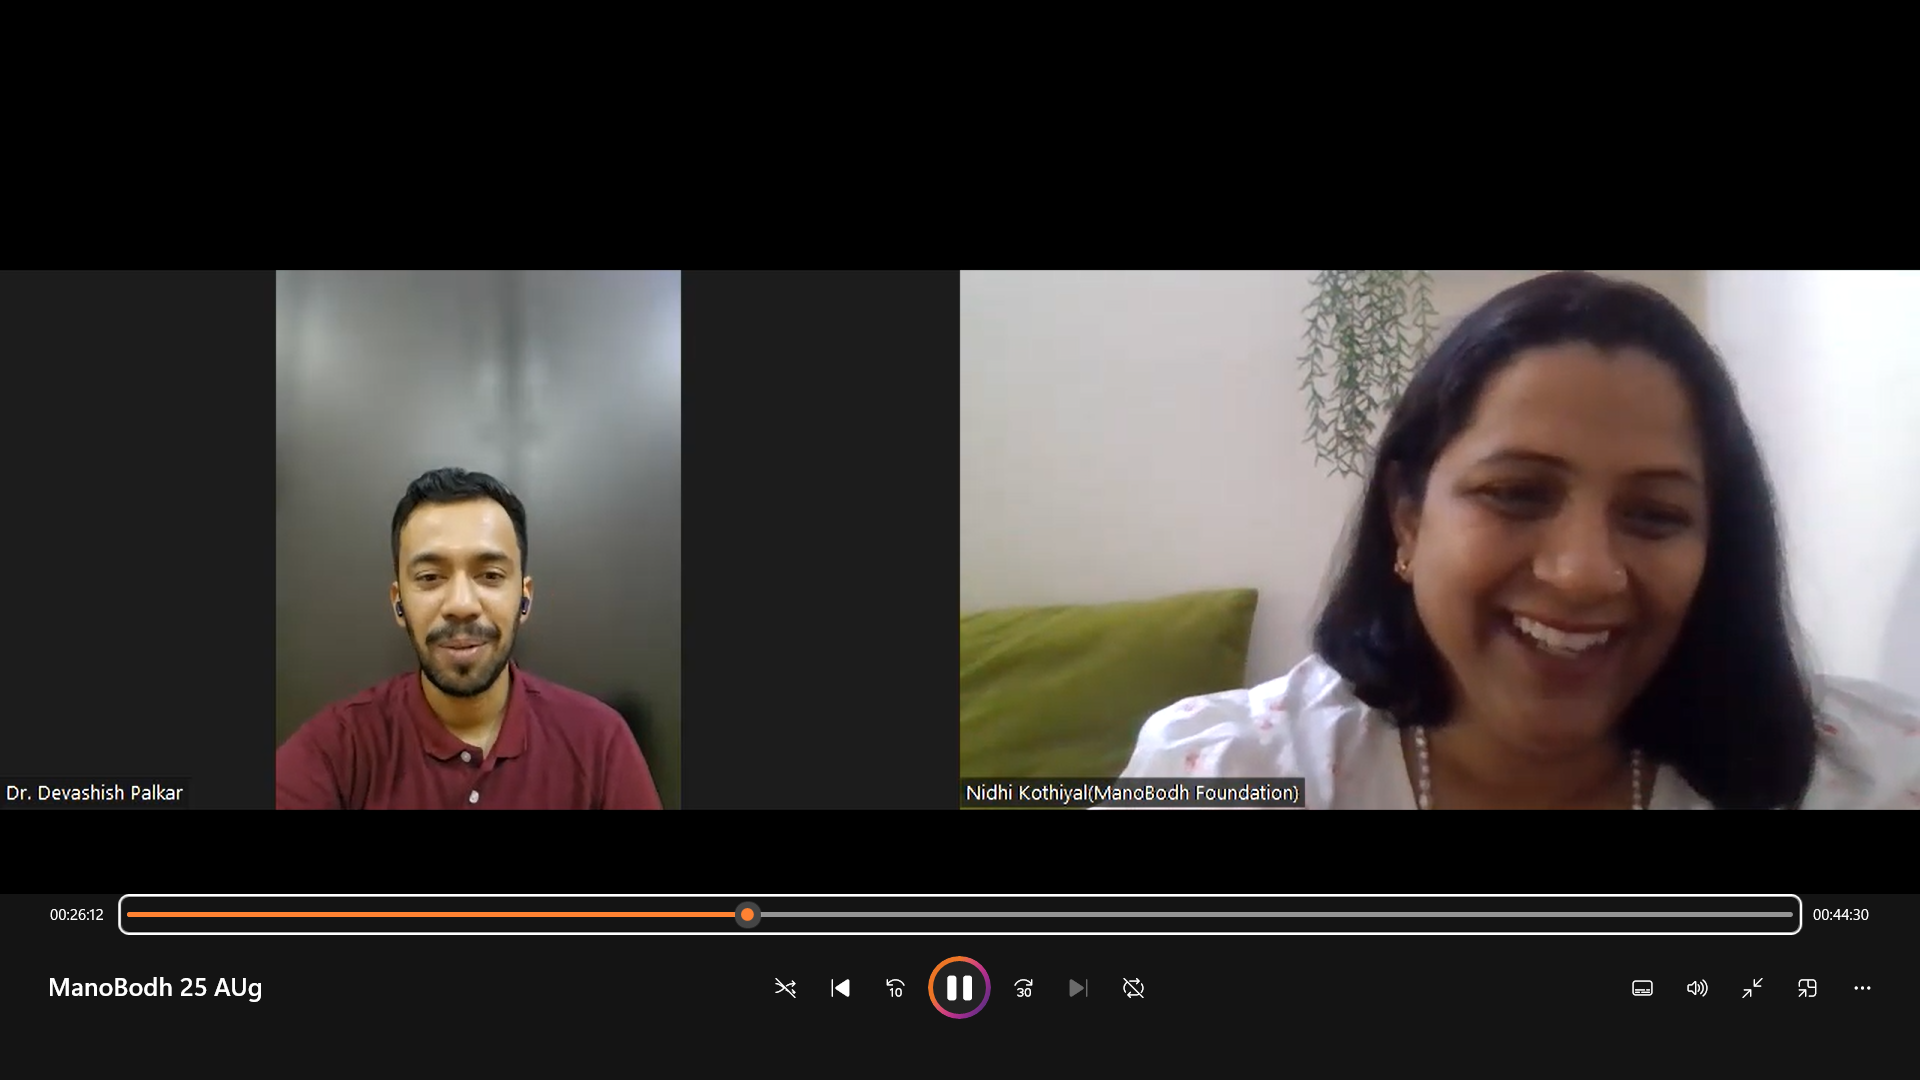Toggle repeat mode
This screenshot has height=1080, width=1920.
click(1133, 988)
